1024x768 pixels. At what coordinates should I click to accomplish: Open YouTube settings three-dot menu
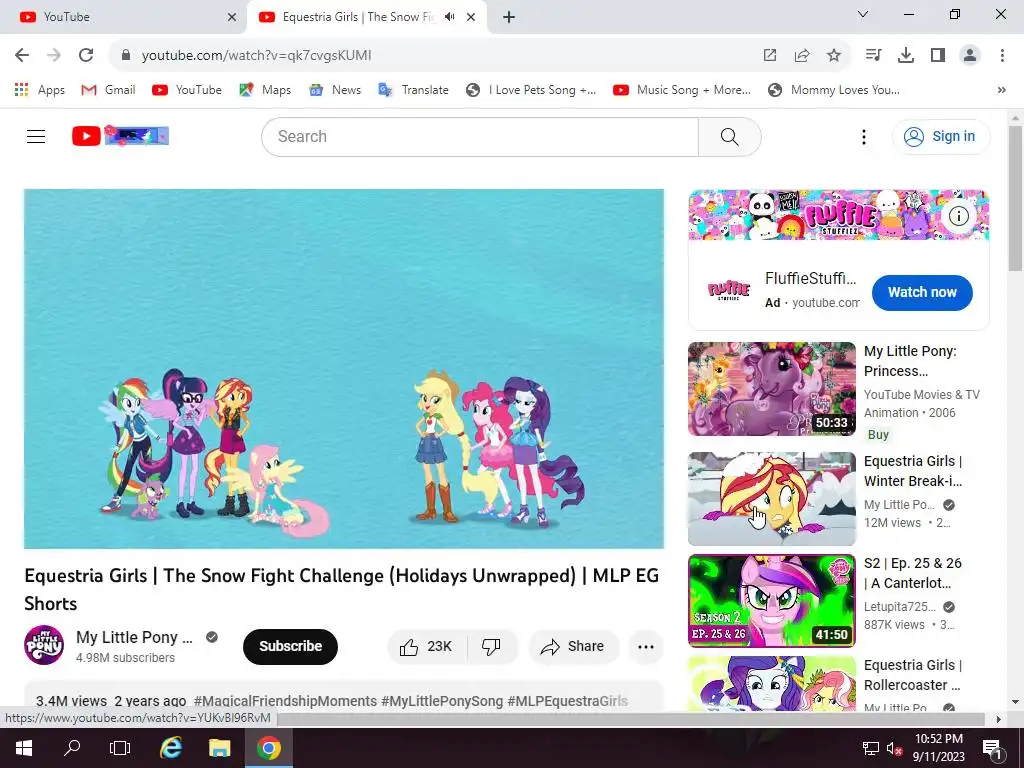(863, 136)
